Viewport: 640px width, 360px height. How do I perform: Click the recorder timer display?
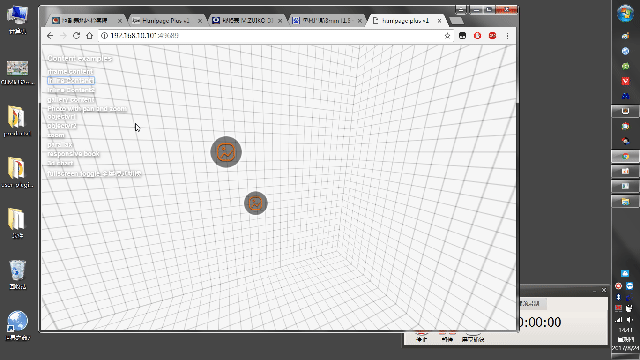pos(540,322)
